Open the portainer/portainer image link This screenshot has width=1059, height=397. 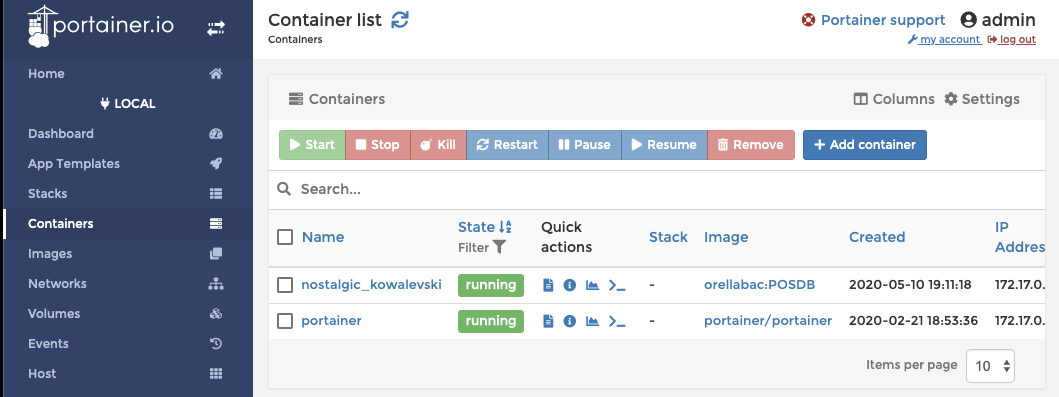tap(768, 321)
